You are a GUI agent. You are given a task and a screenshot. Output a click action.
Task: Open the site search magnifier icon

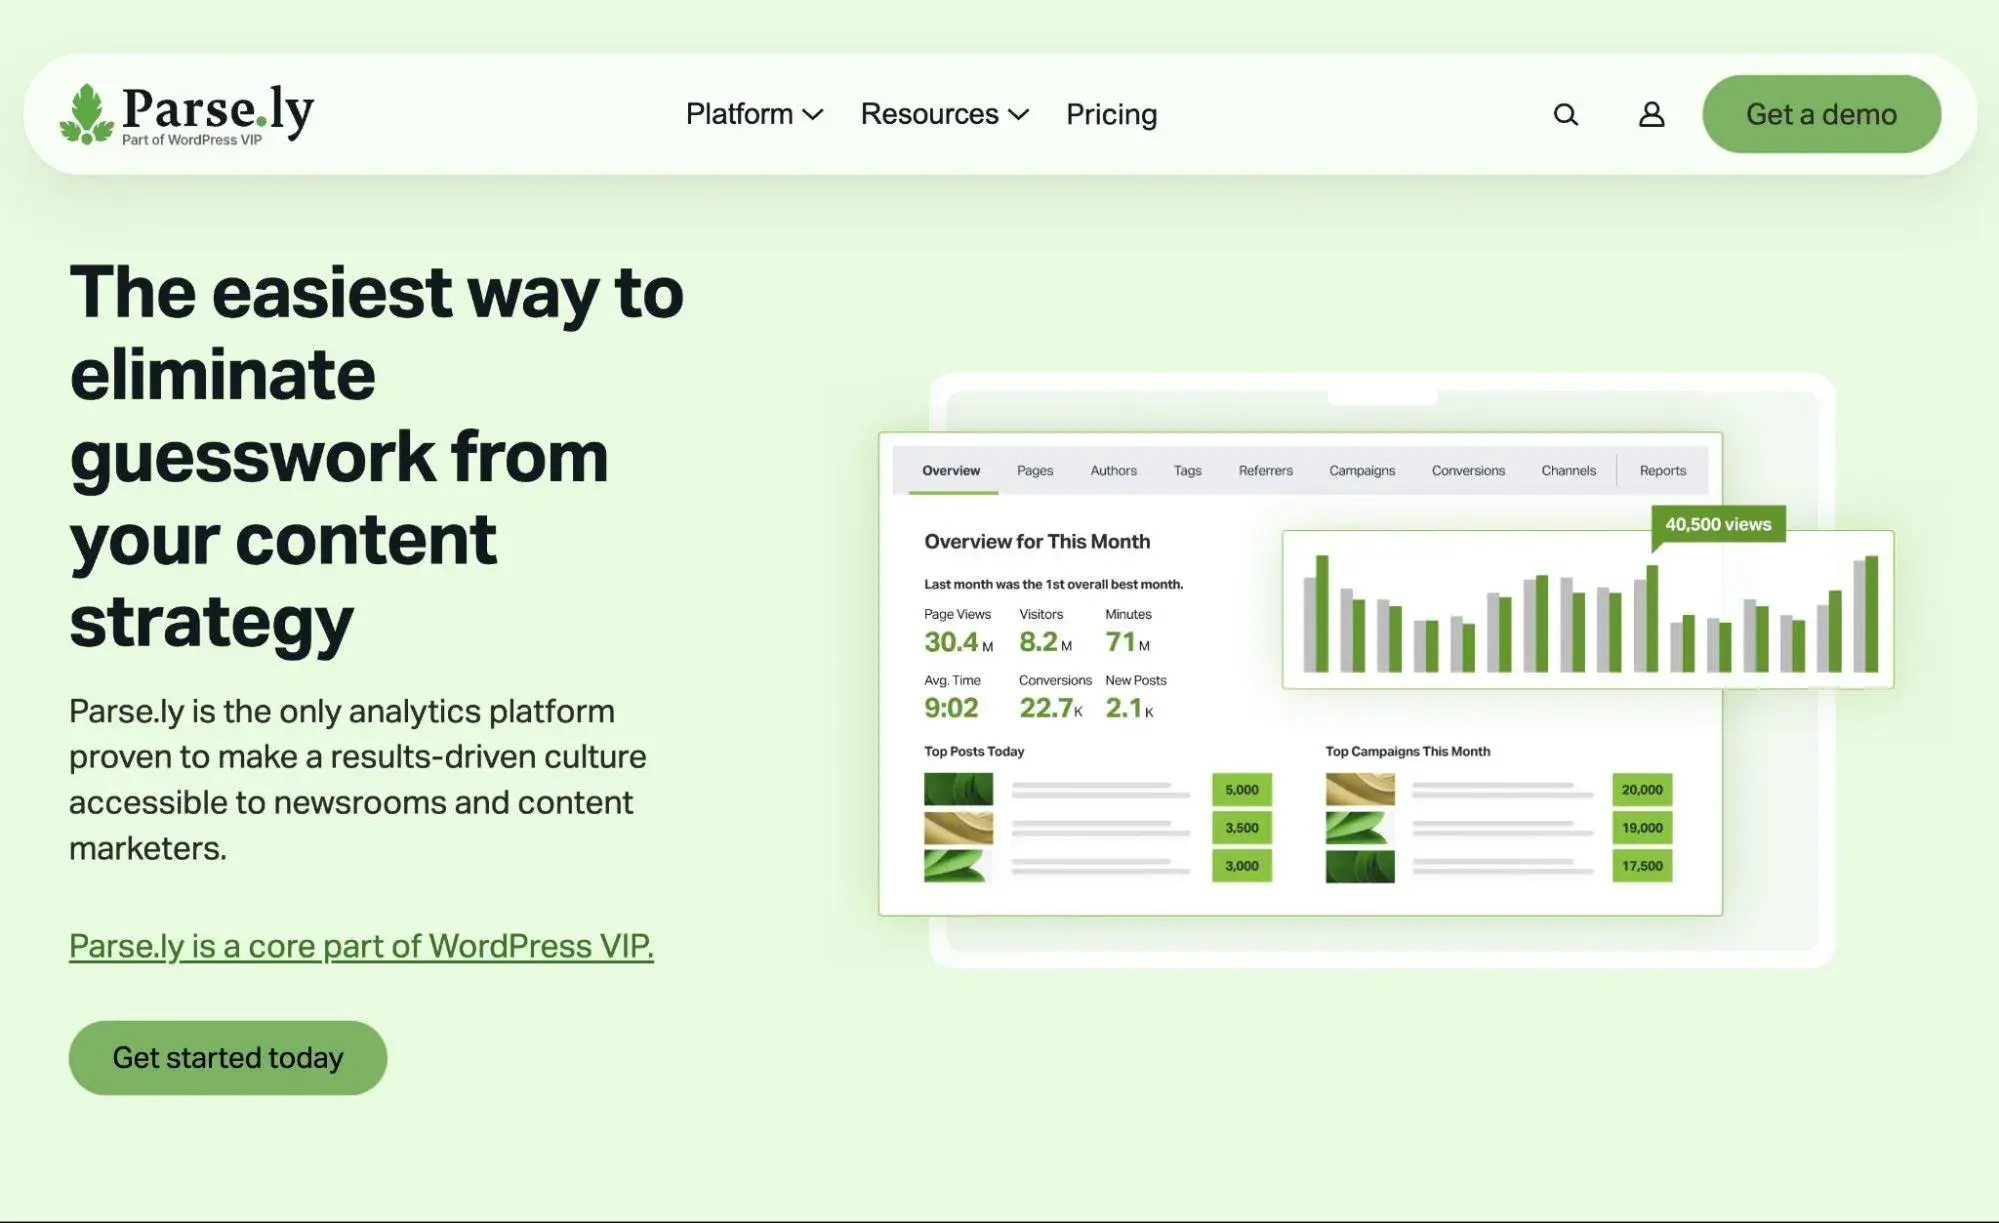pos(1566,115)
